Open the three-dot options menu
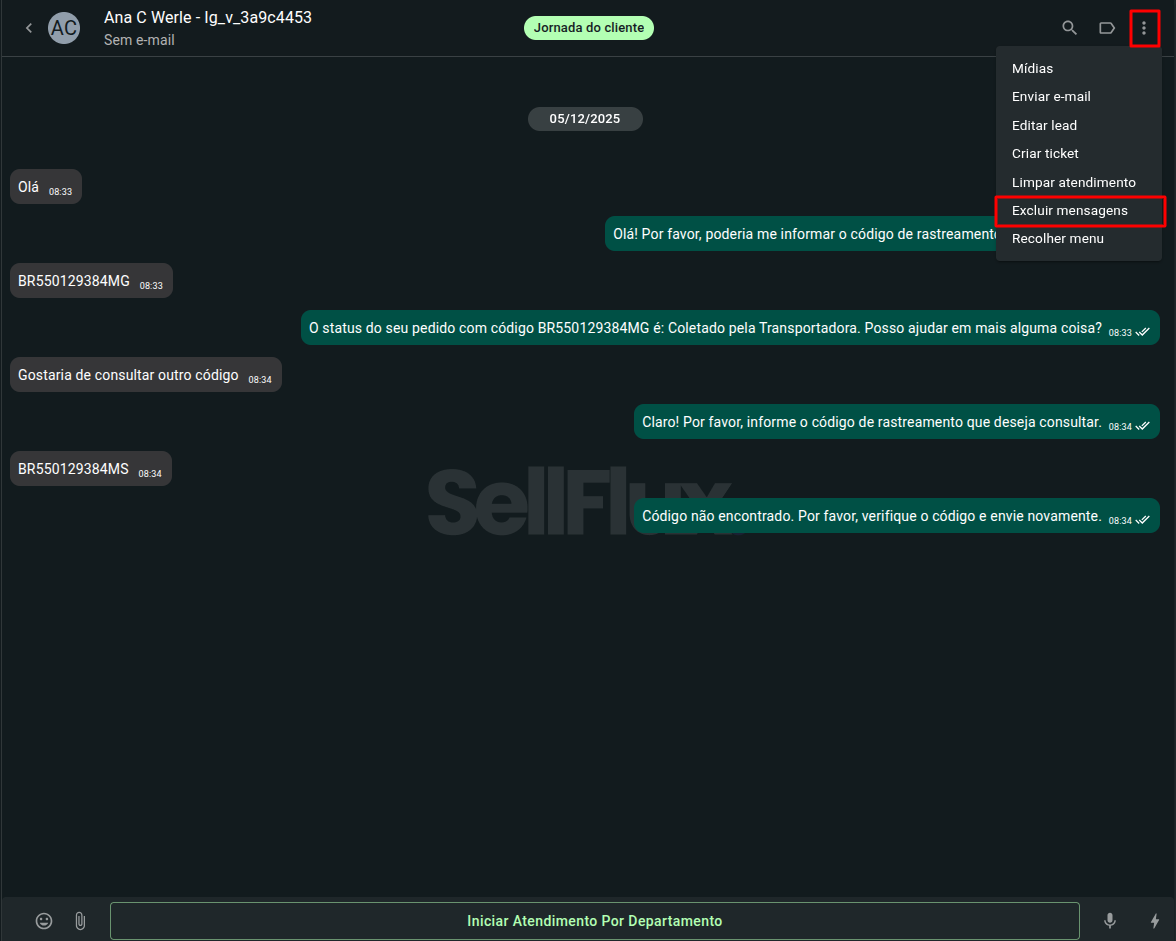Image resolution: width=1176 pixels, height=941 pixels. click(x=1144, y=28)
